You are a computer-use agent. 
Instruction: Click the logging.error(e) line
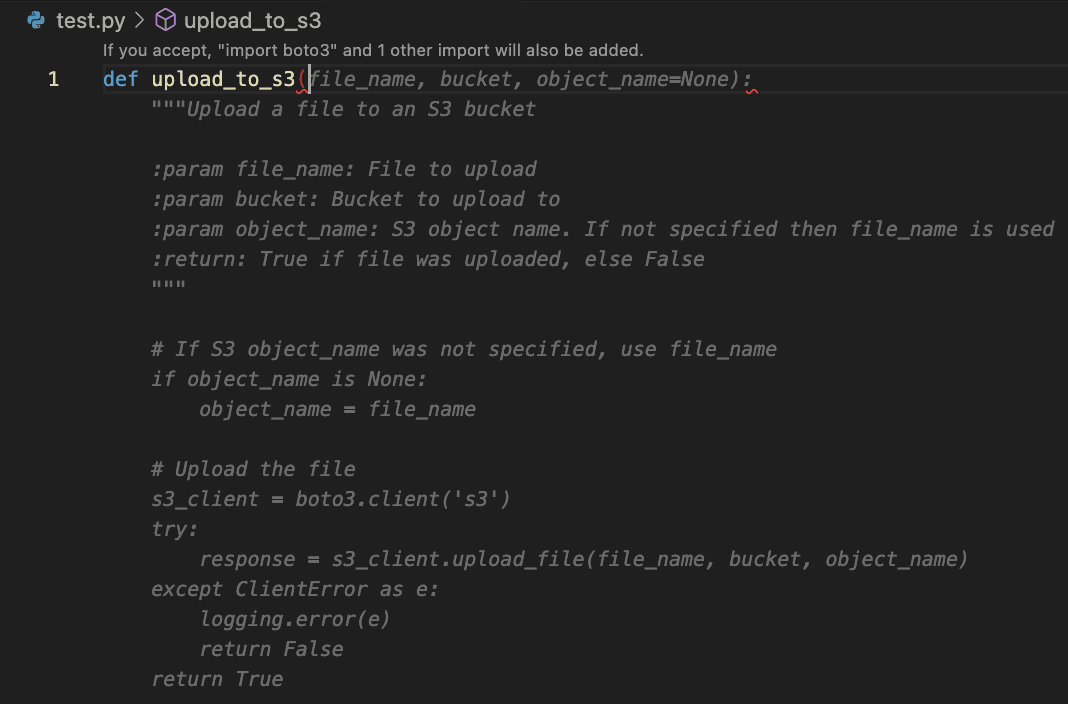click(x=295, y=619)
